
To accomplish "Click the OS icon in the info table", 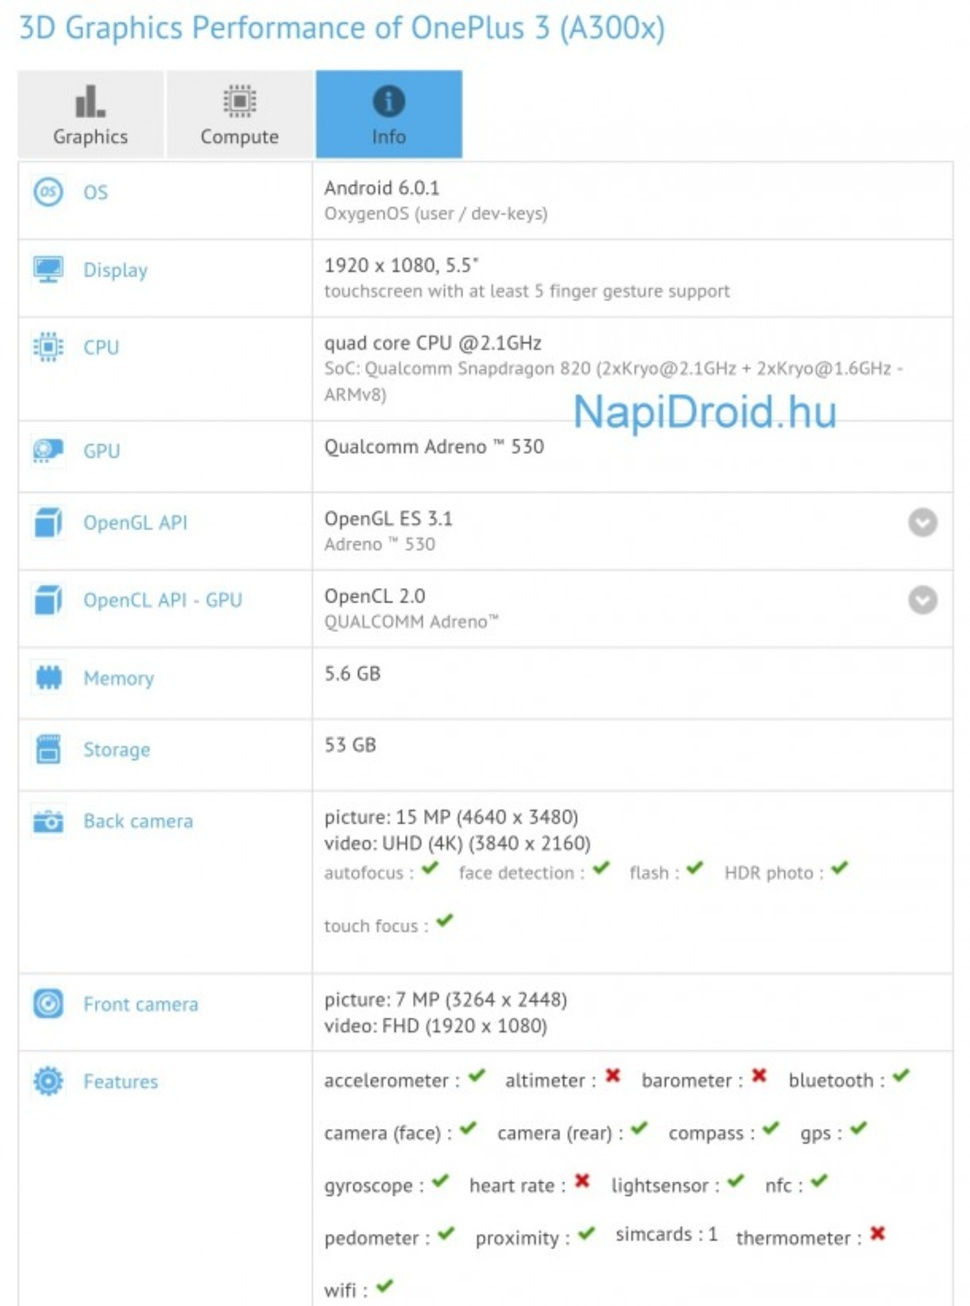I will coord(48,191).
